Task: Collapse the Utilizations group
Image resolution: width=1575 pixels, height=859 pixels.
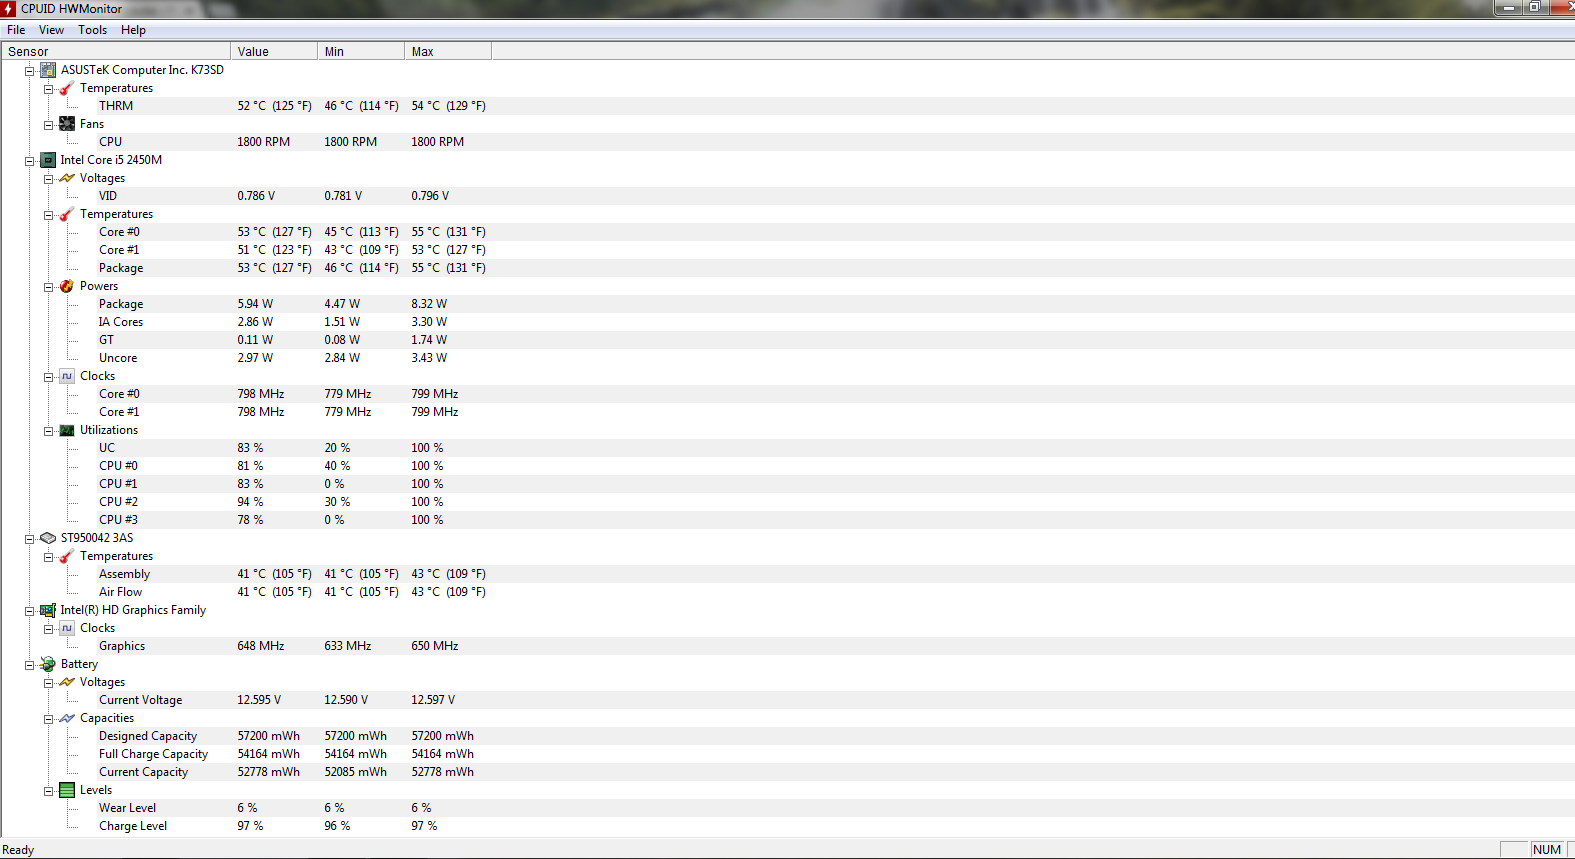Action: point(48,431)
